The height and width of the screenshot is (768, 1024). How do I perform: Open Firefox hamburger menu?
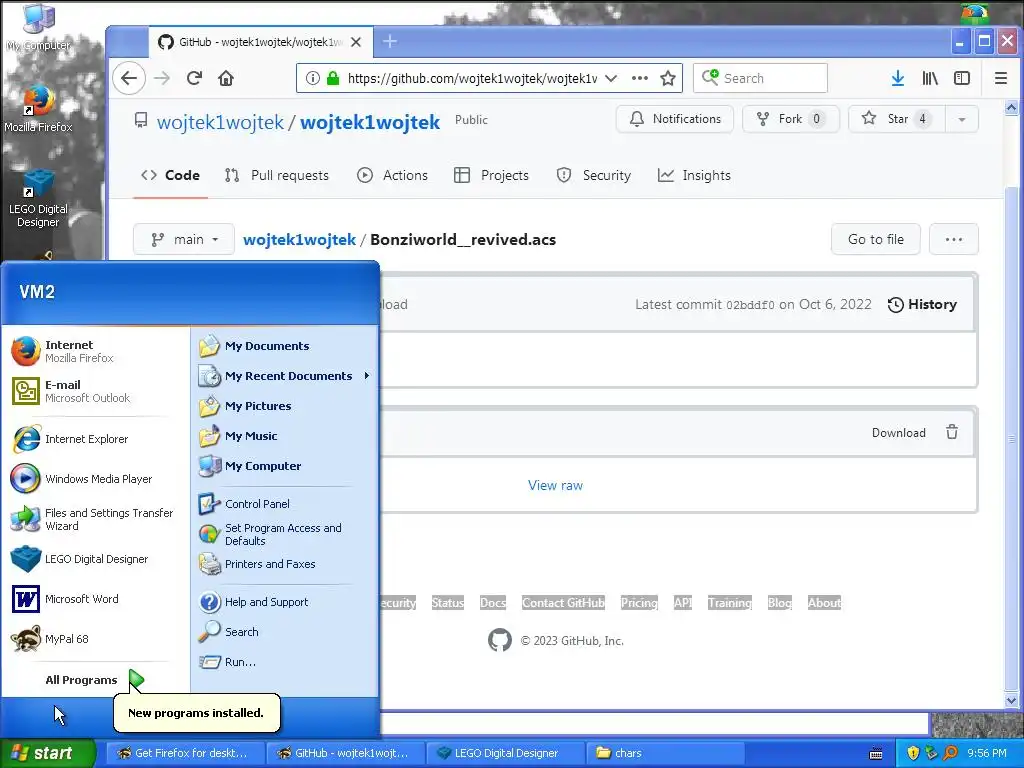tap(1000, 78)
